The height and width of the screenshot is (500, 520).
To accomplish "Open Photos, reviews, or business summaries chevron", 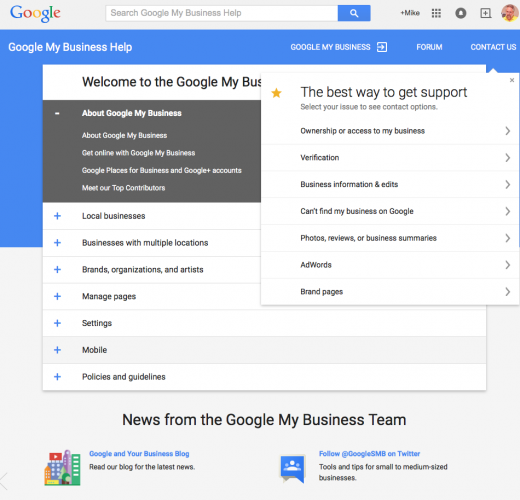I will click(507, 238).
